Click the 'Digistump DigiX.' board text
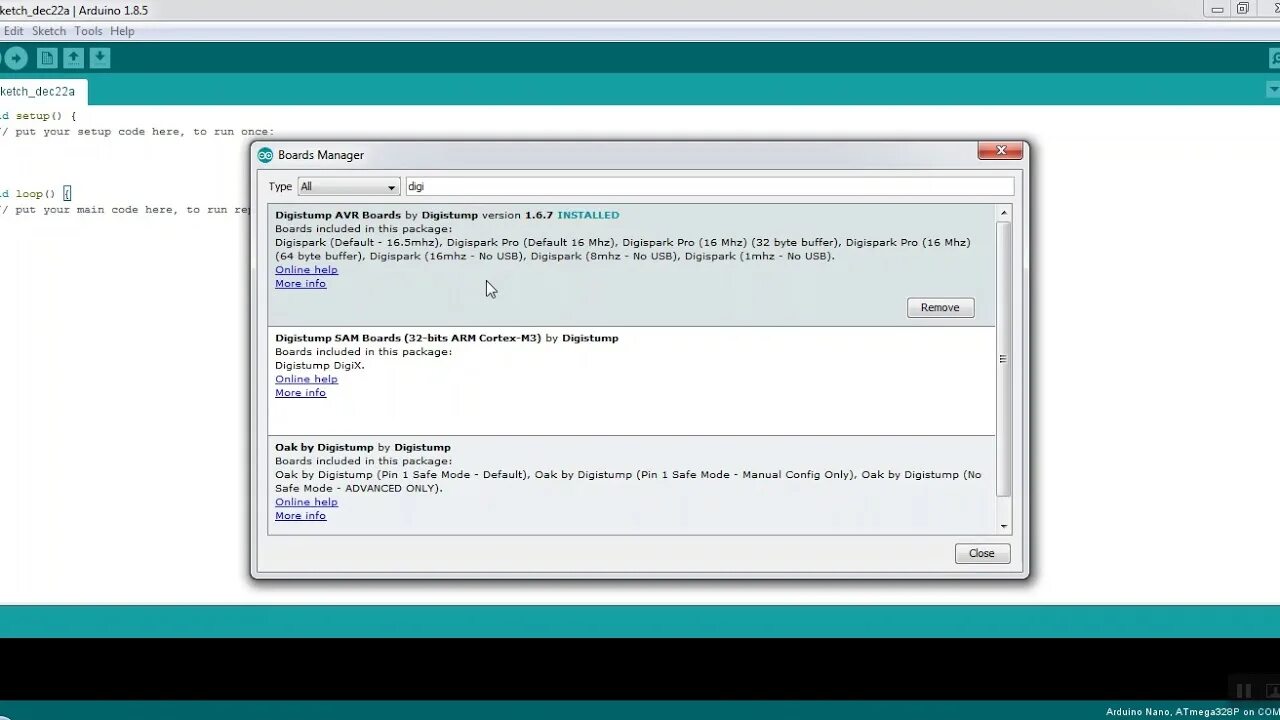Viewport: 1280px width, 720px height. click(320, 365)
